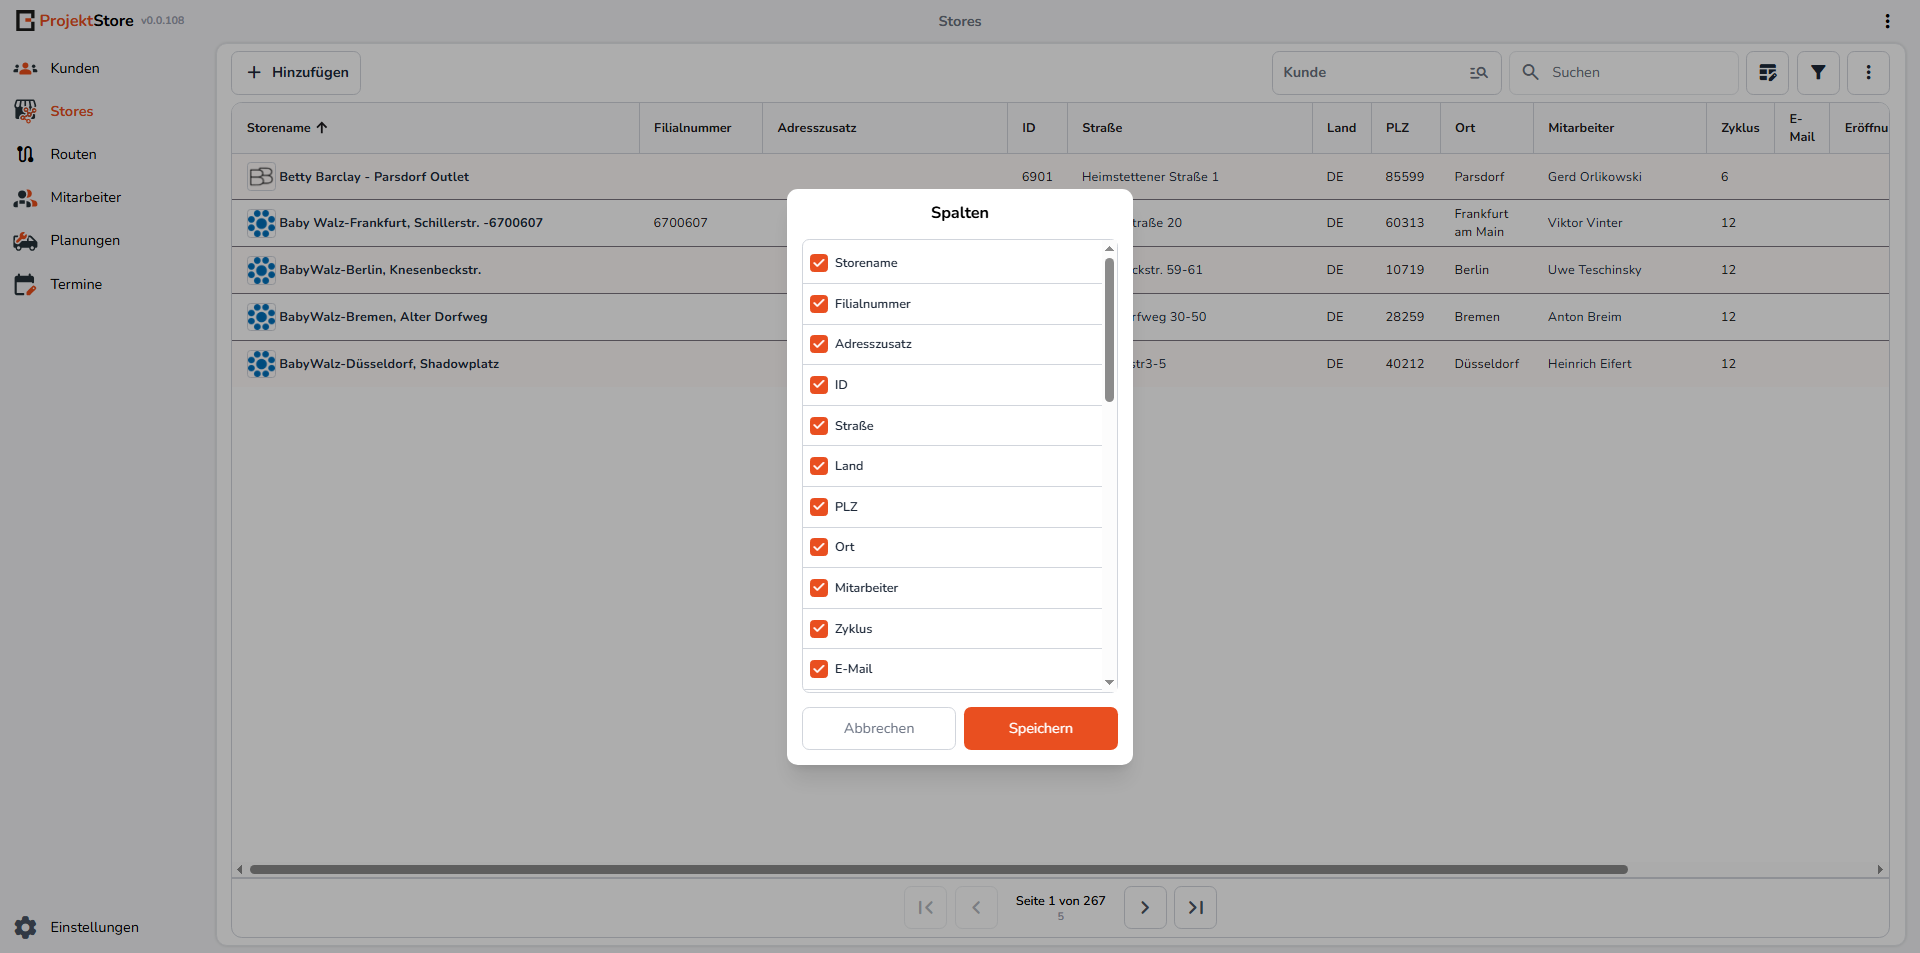1920x953 pixels.
Task: Click the Termine calendar icon
Action: [x=25, y=285]
